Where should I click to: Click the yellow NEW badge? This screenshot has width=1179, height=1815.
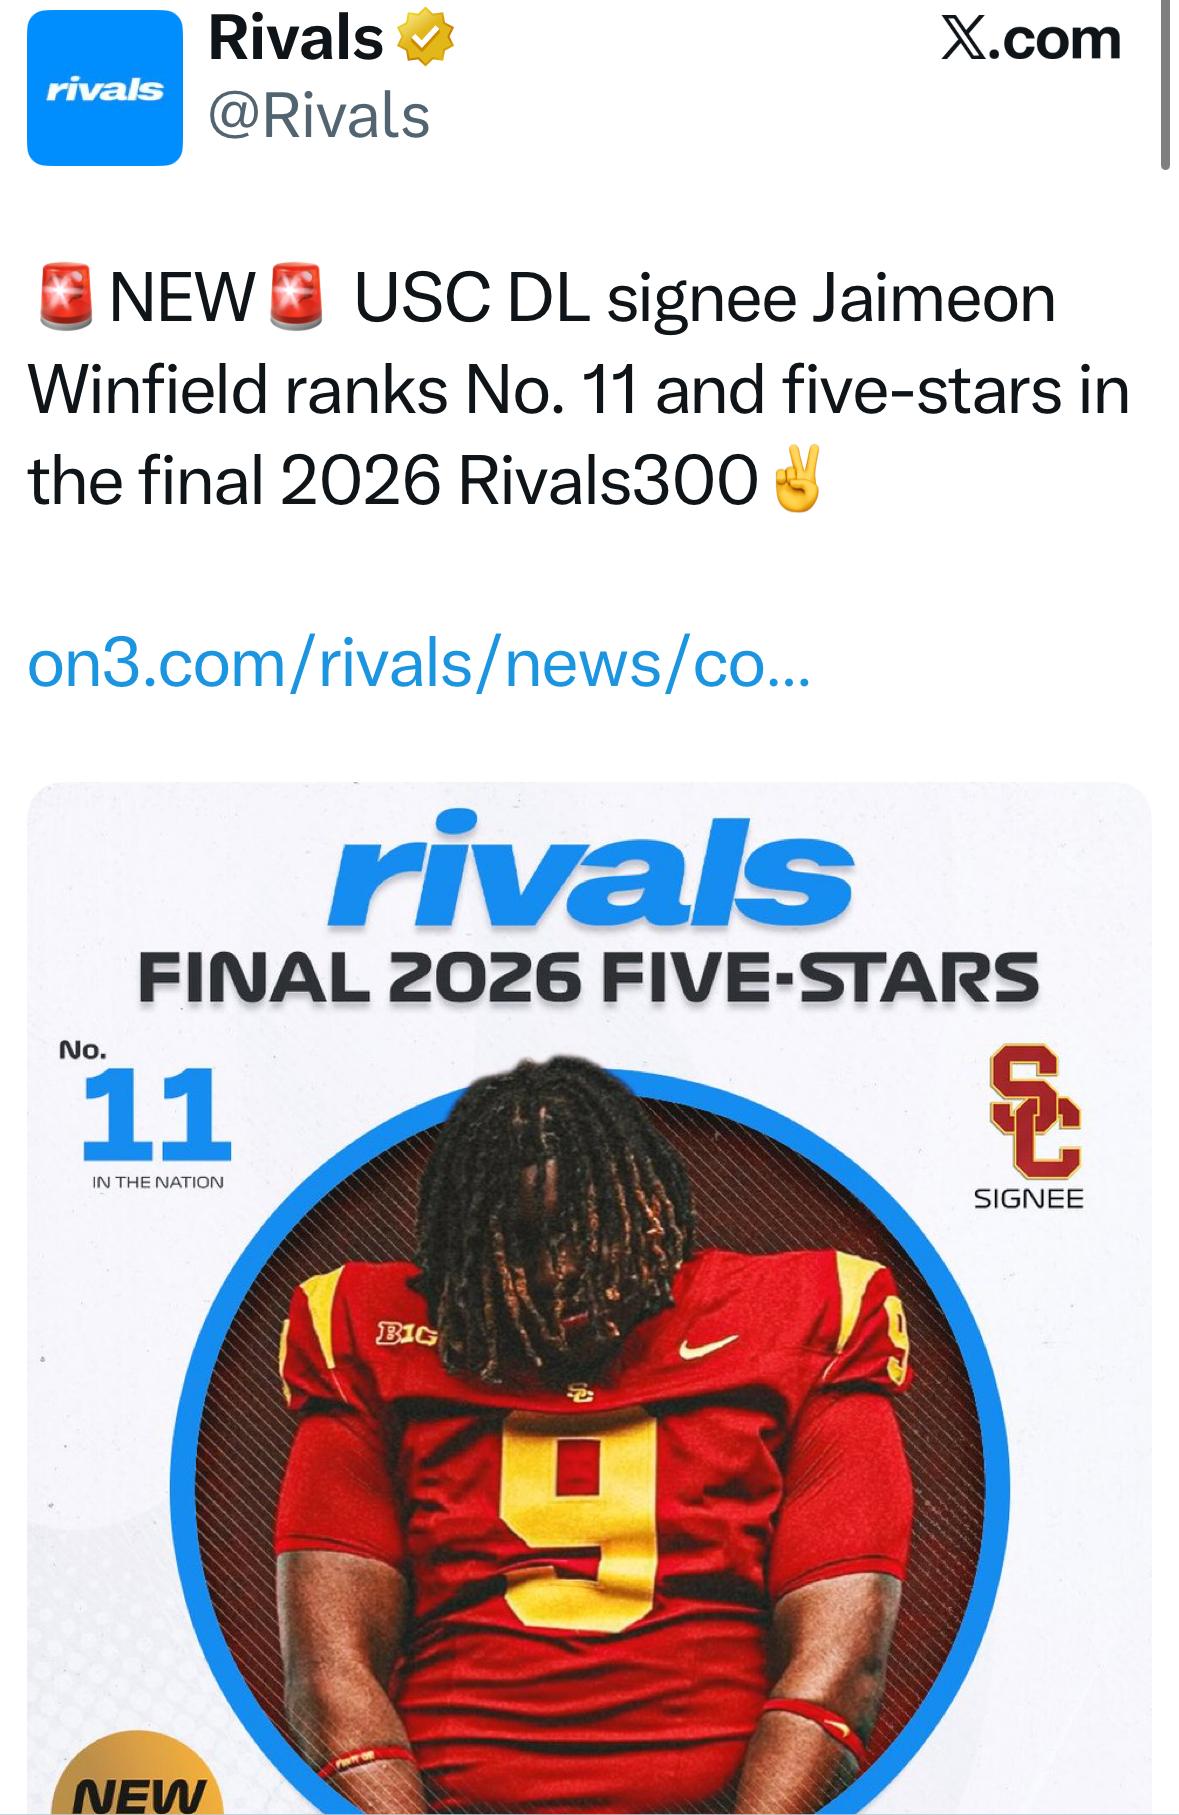140,1790
